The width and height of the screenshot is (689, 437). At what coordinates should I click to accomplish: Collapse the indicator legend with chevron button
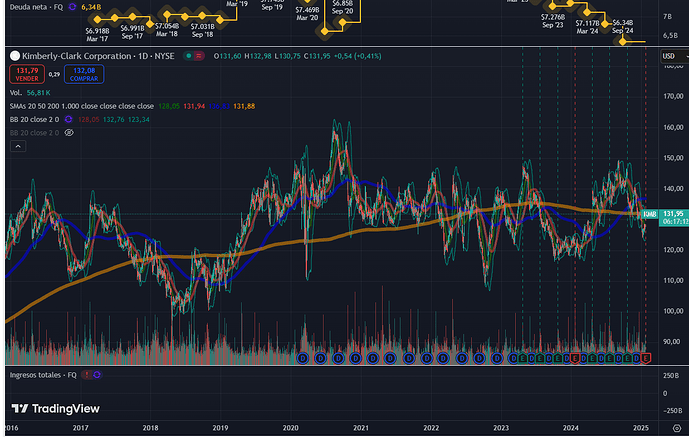[18, 146]
